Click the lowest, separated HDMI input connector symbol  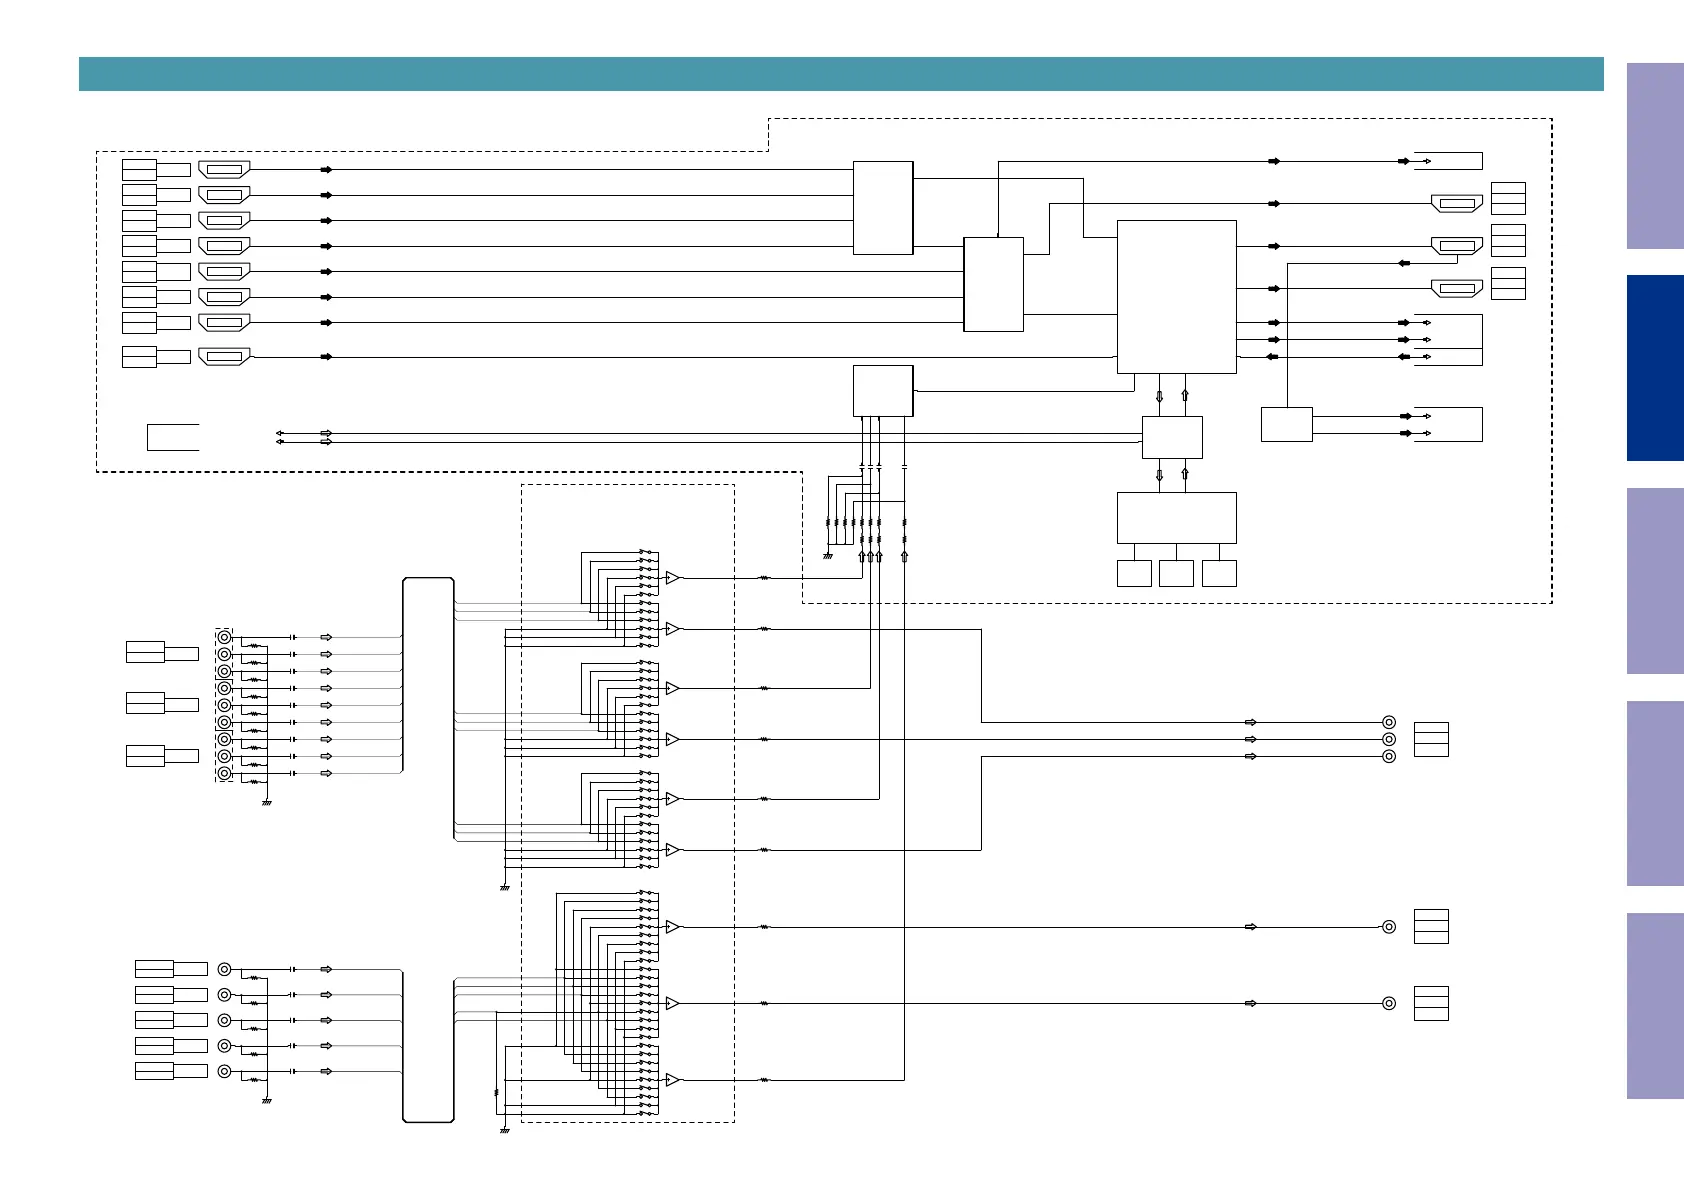224,356
